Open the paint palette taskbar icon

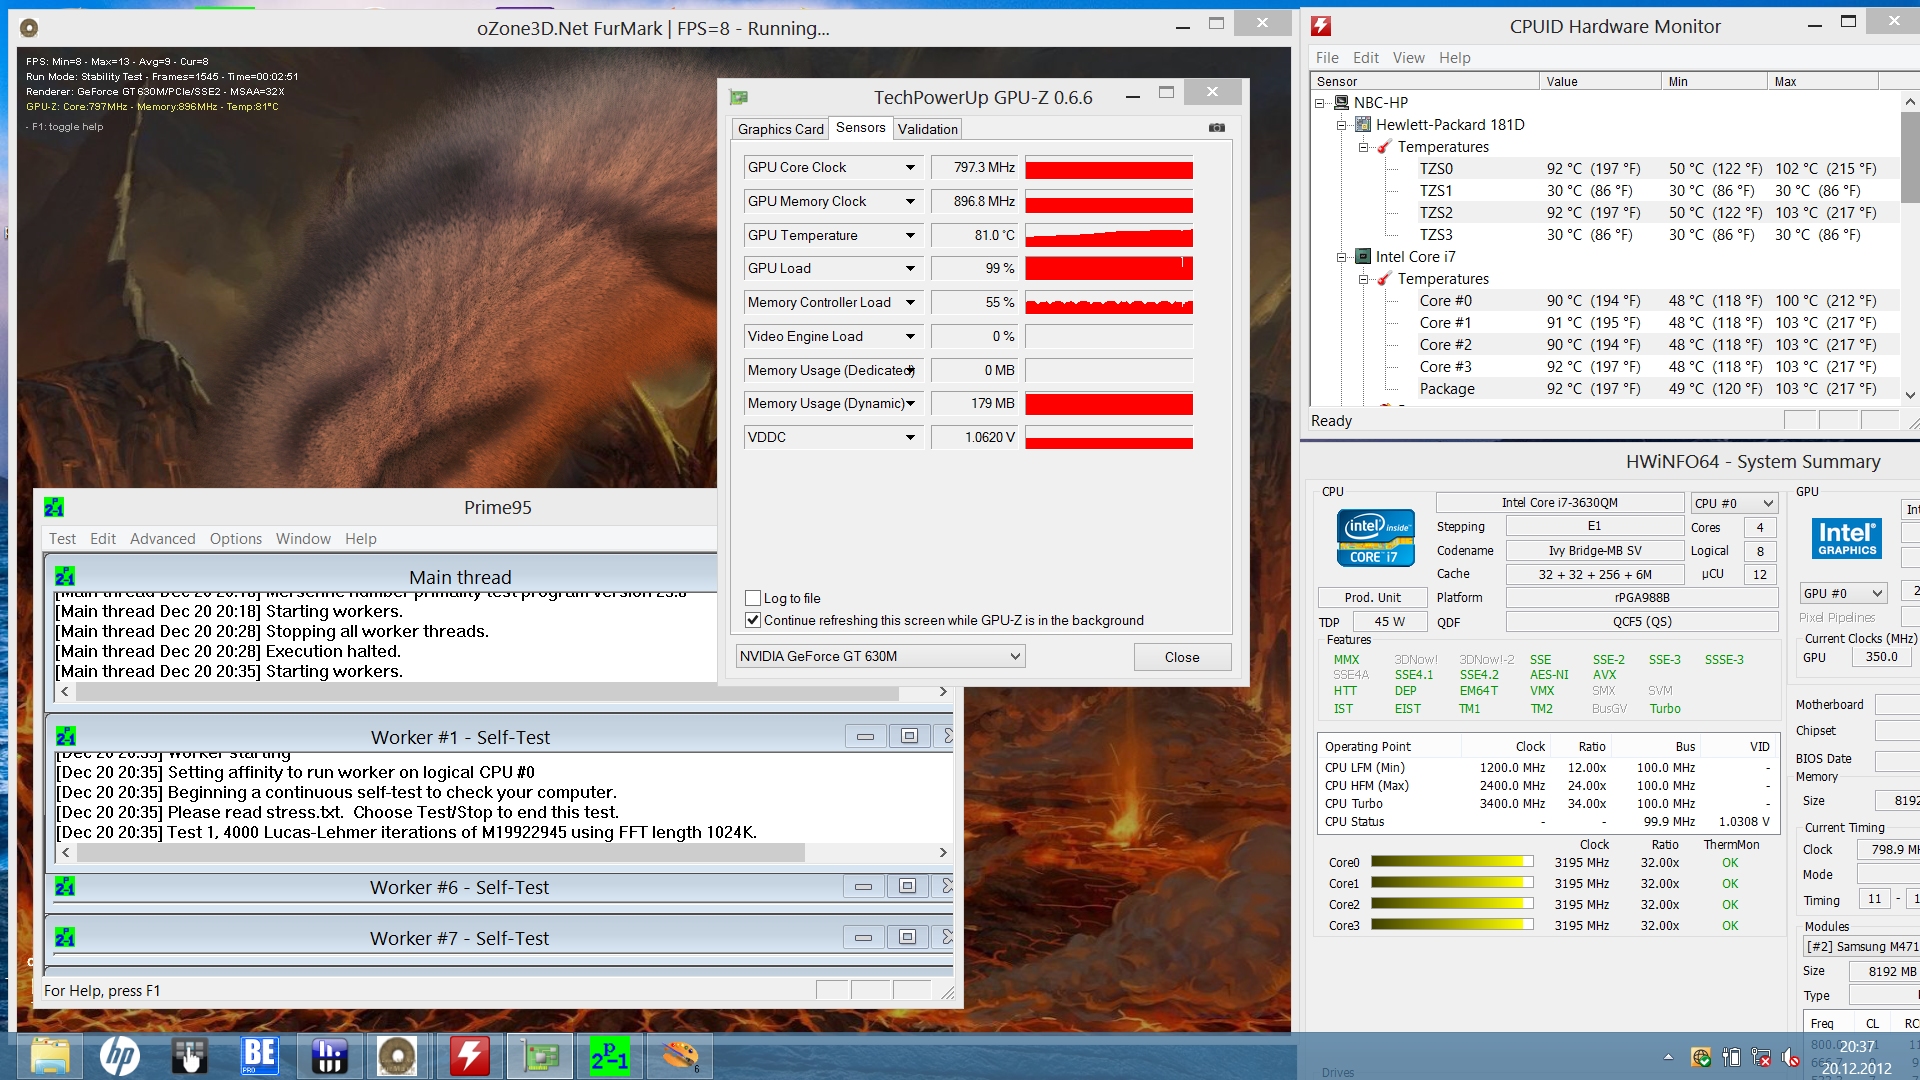(680, 1056)
